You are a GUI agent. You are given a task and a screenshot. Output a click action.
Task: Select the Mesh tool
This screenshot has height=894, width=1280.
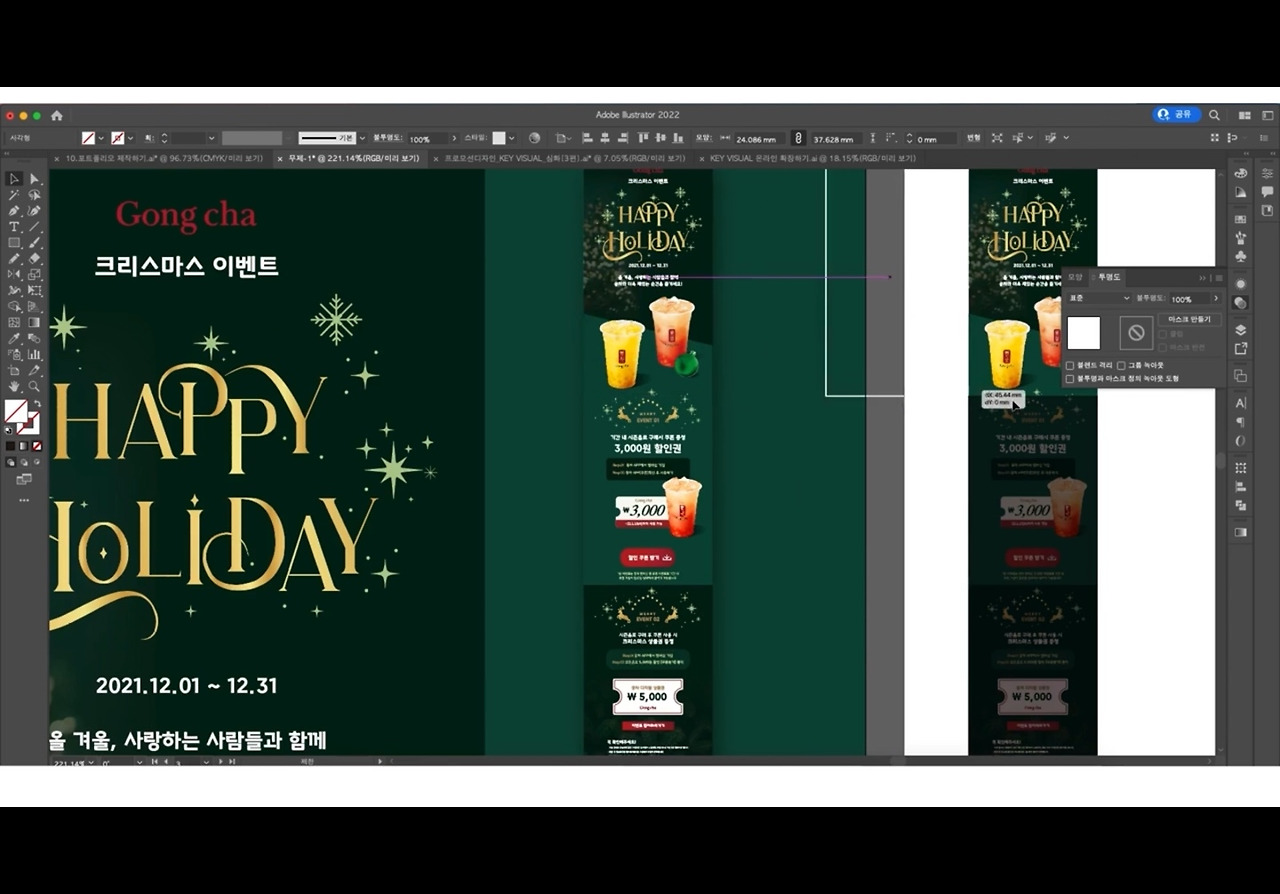click(14, 323)
